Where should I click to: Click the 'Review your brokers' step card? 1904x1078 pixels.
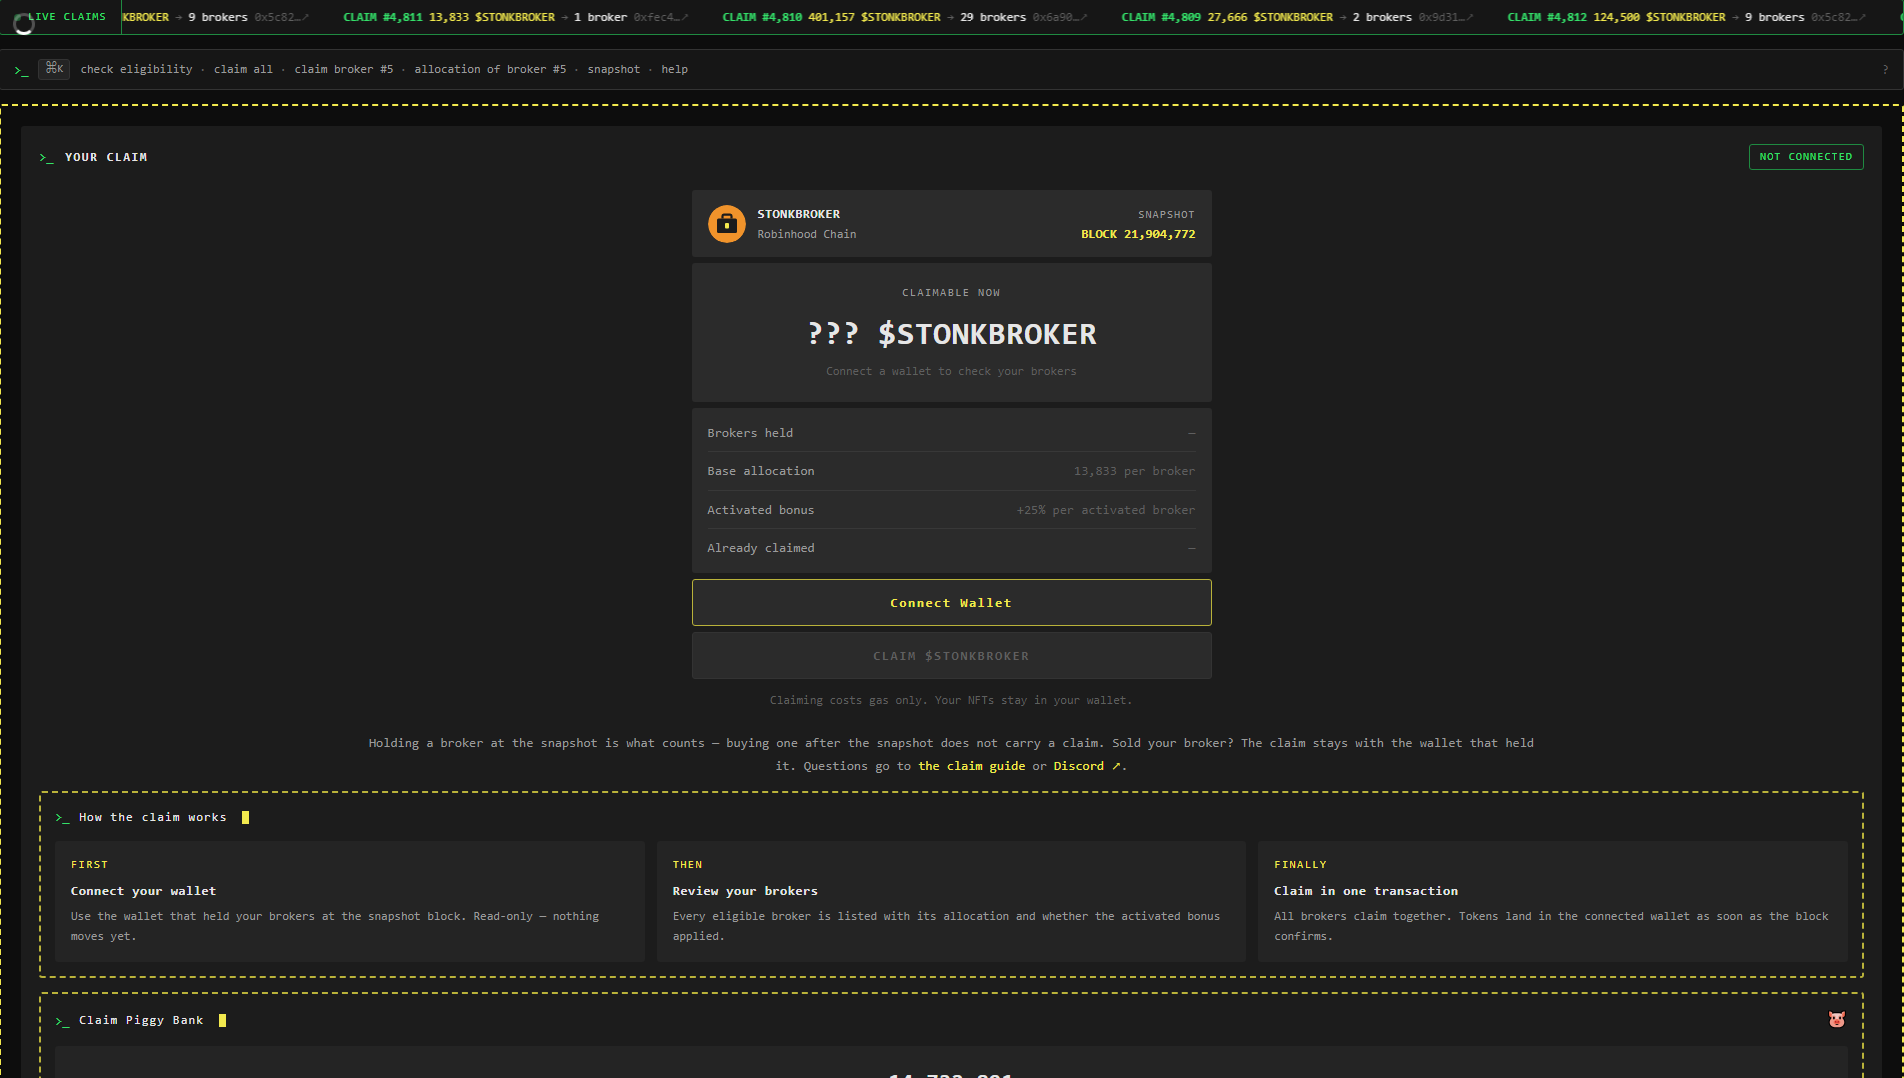(951, 901)
